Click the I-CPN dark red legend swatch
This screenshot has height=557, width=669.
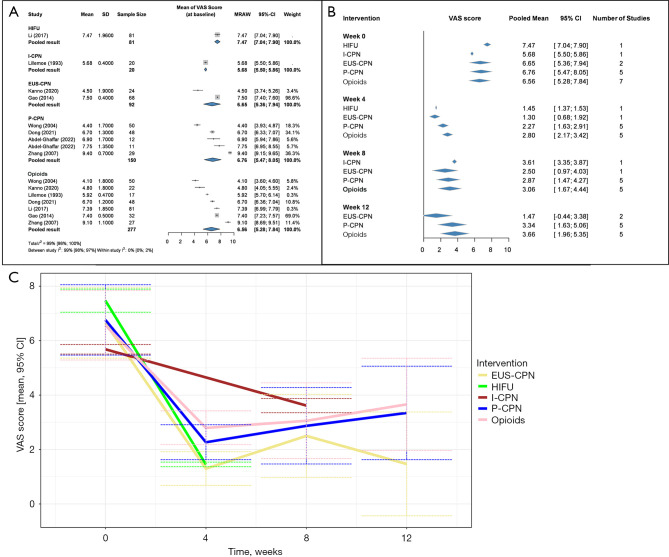(483, 398)
